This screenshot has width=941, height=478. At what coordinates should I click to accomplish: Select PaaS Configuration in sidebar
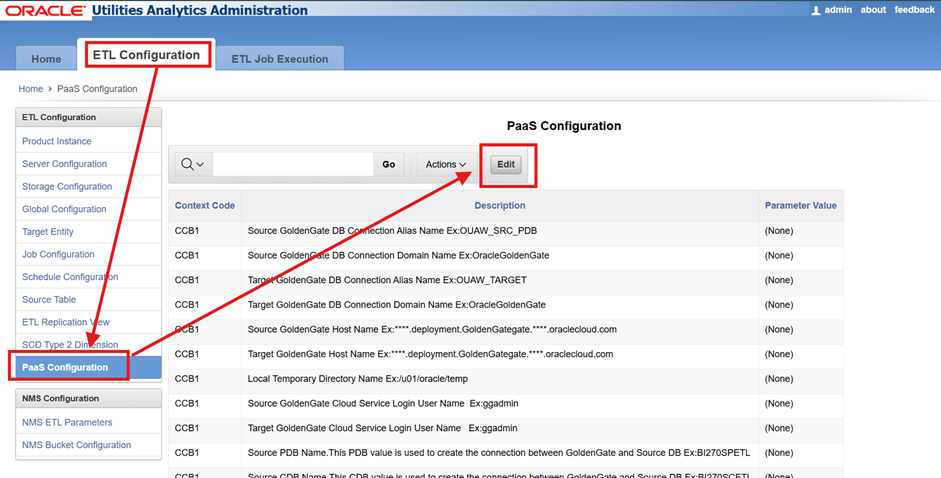[88, 368]
